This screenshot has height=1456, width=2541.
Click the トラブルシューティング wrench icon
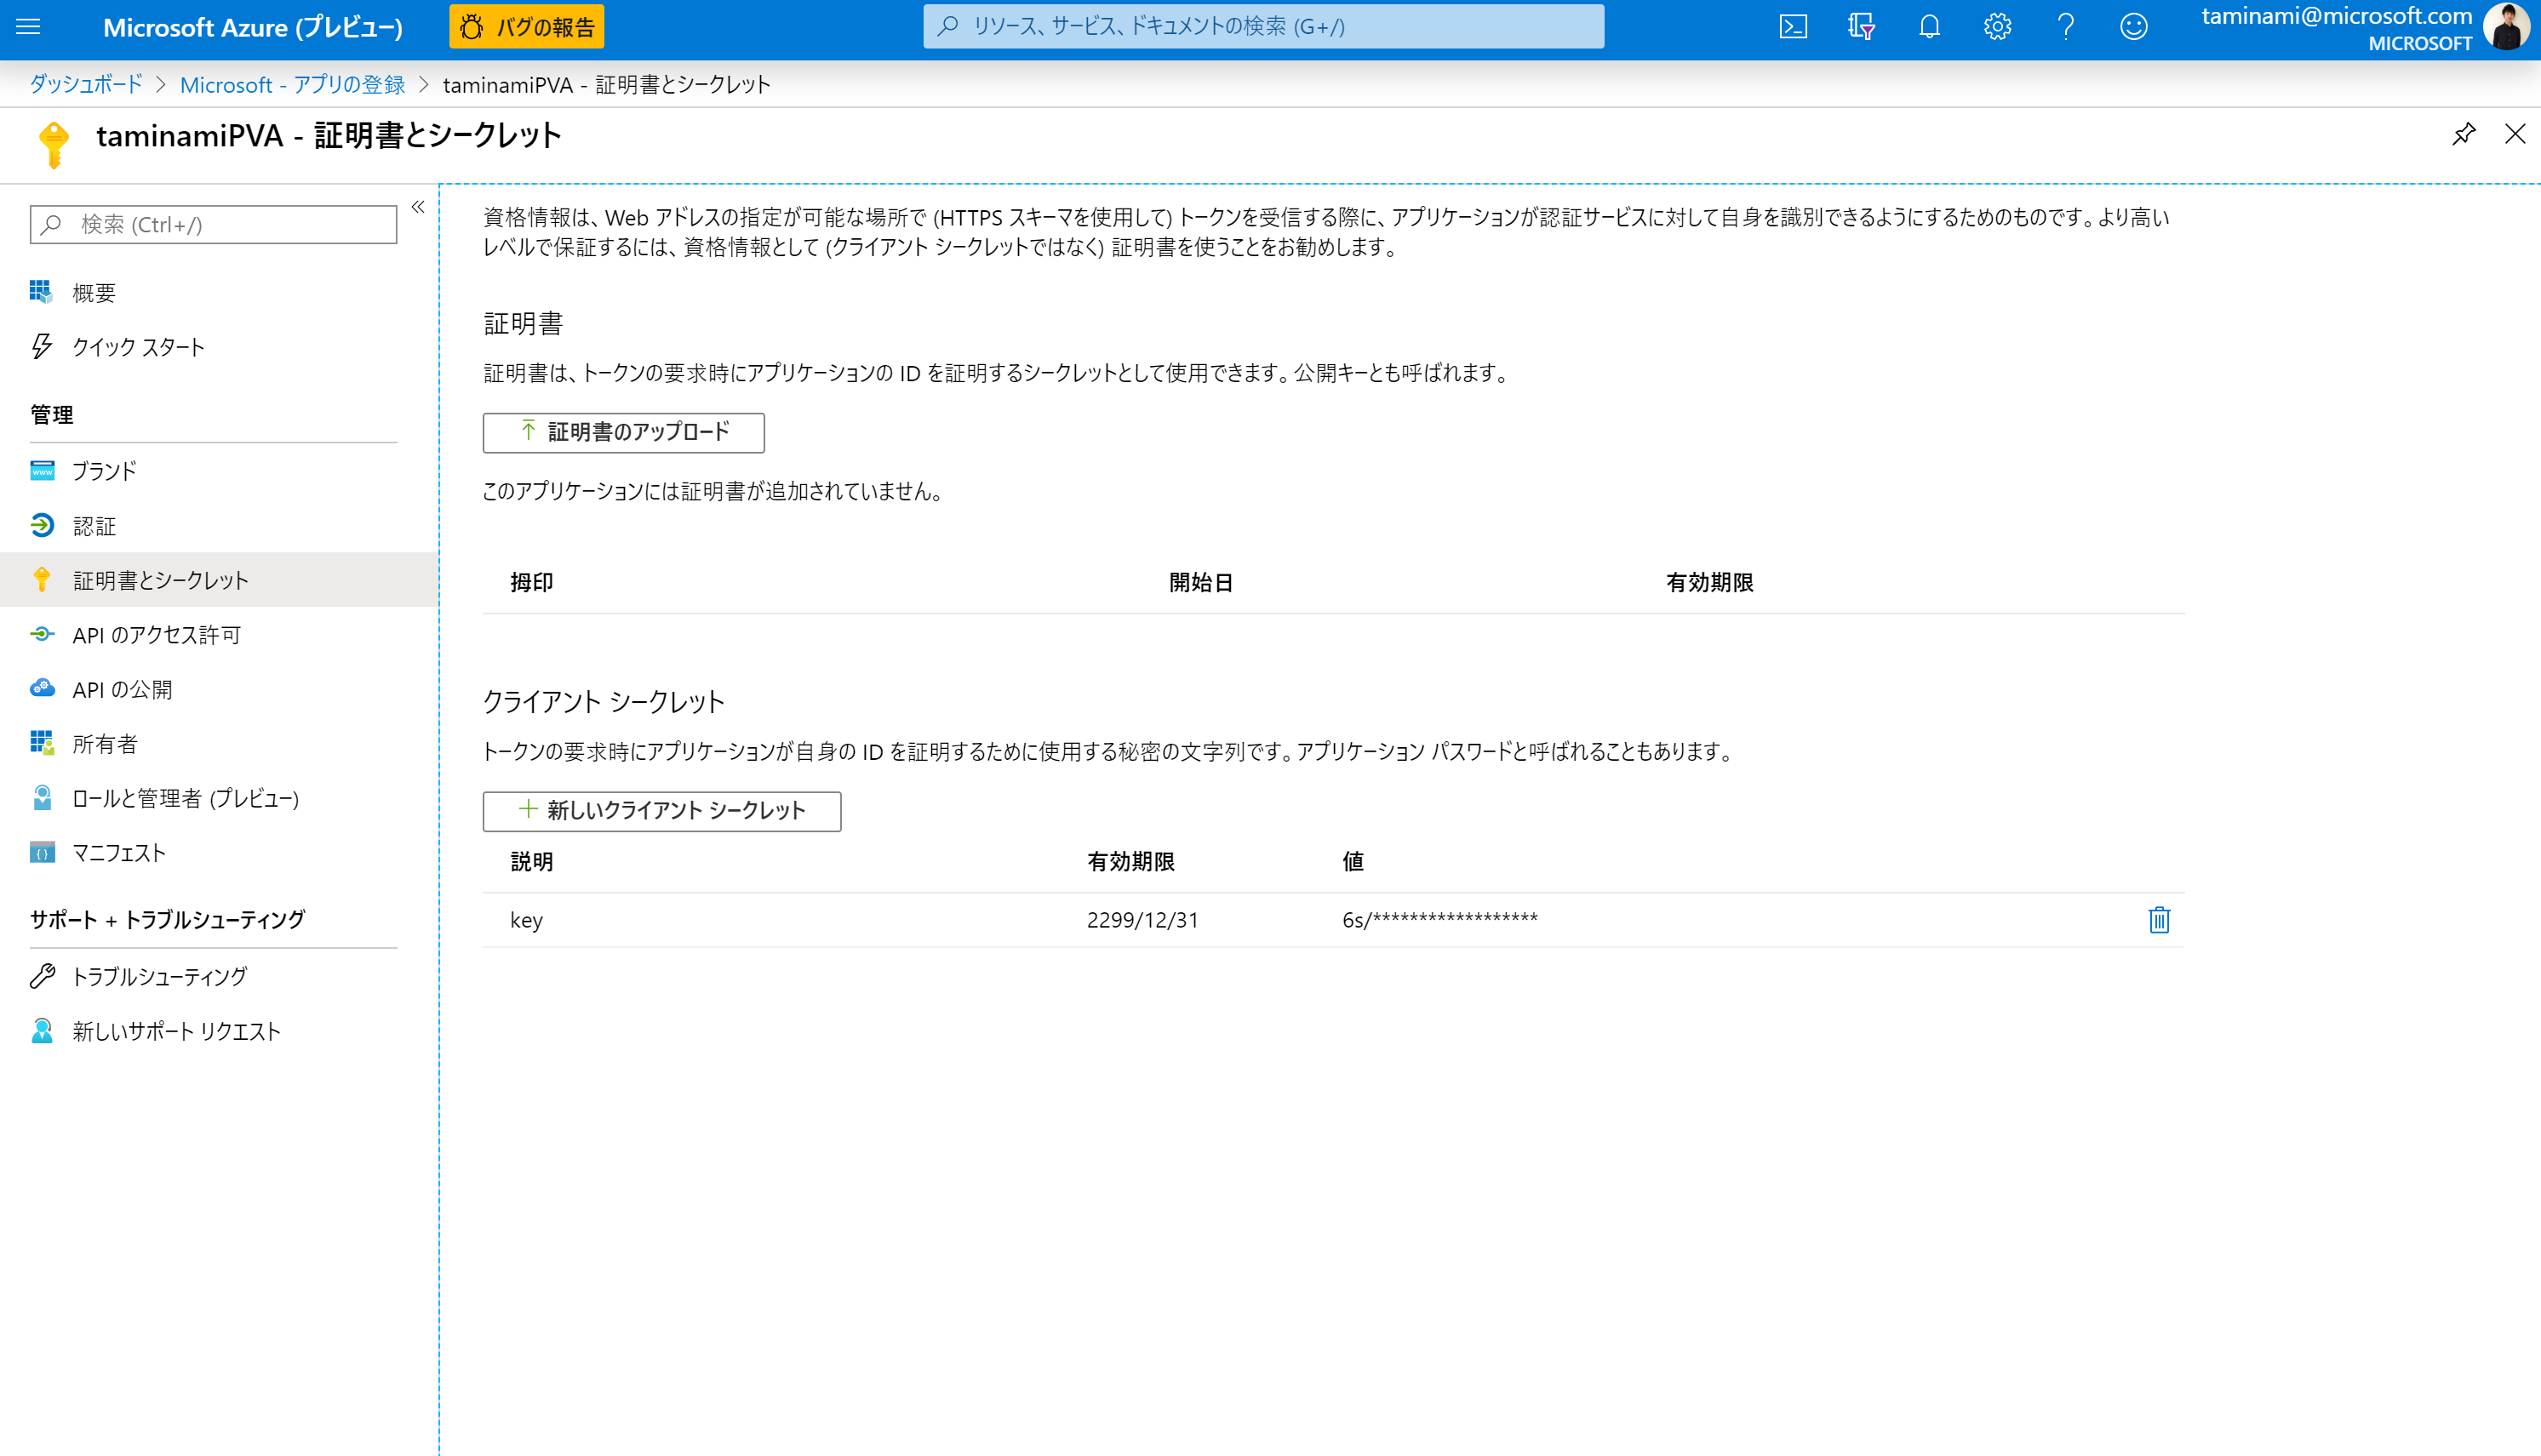[42, 976]
